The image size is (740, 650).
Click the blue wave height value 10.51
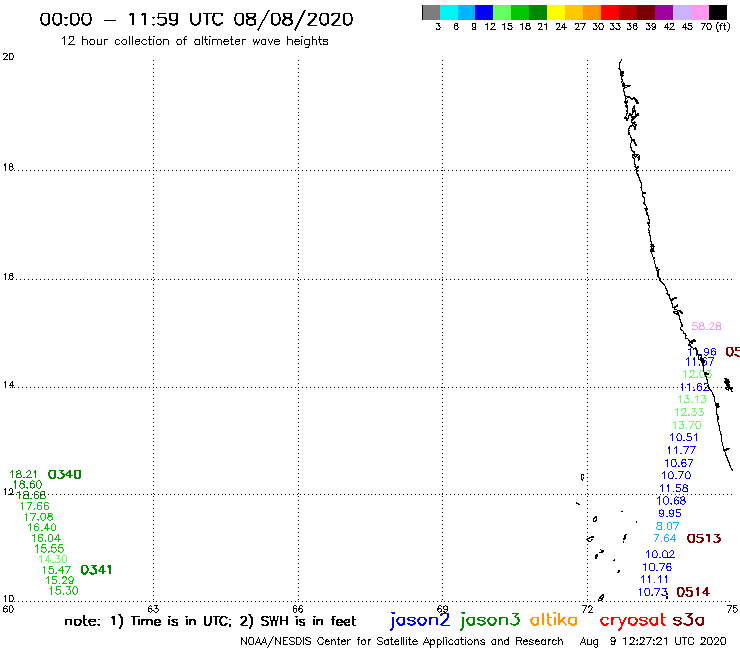click(x=684, y=438)
